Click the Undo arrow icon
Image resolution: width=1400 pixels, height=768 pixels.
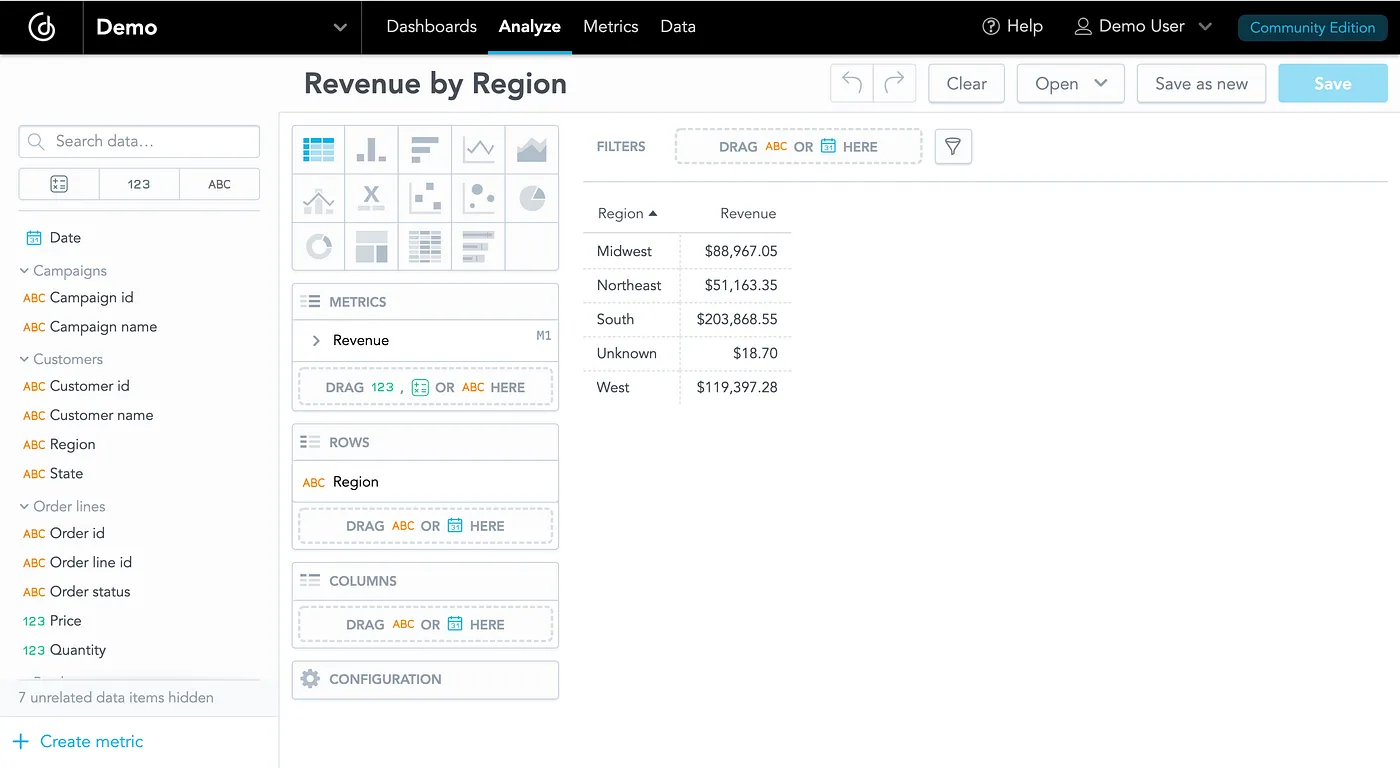pos(851,83)
